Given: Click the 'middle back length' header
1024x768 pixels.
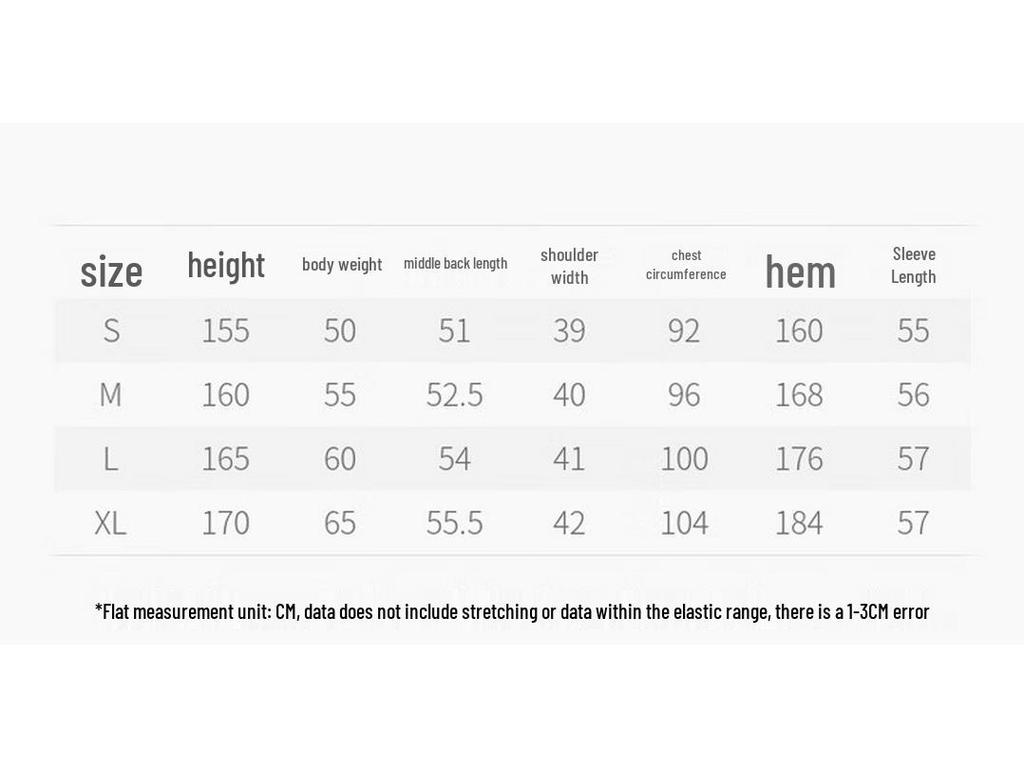Looking at the screenshot, I should click(x=455, y=263).
